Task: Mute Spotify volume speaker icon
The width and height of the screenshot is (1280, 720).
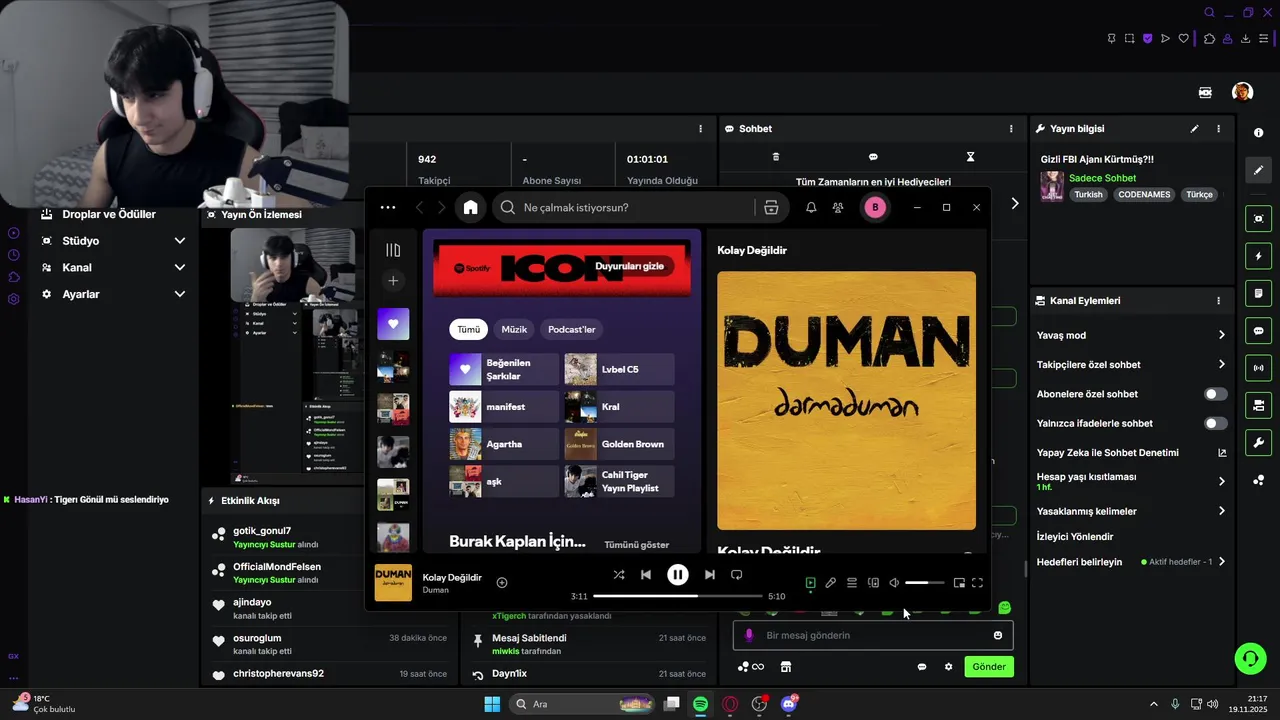Action: tap(894, 583)
